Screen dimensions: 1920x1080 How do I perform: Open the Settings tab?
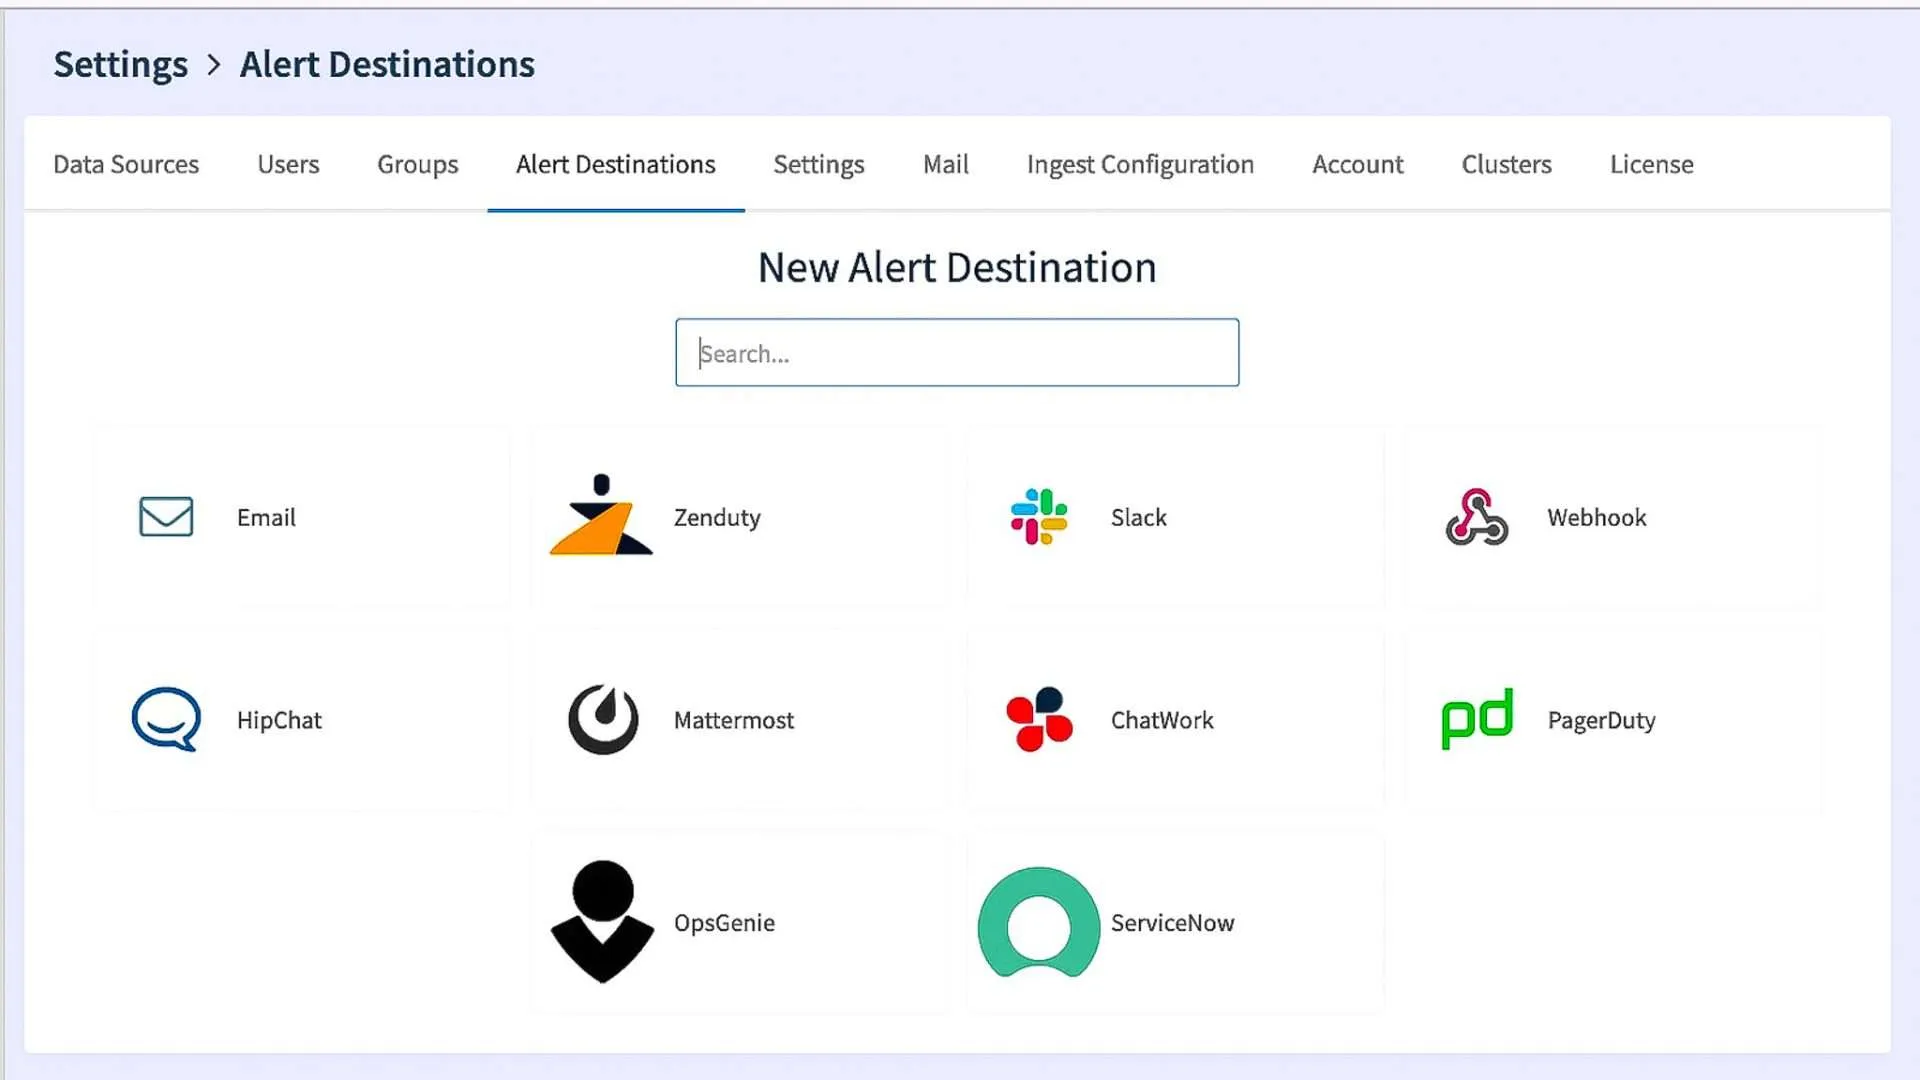[819, 164]
